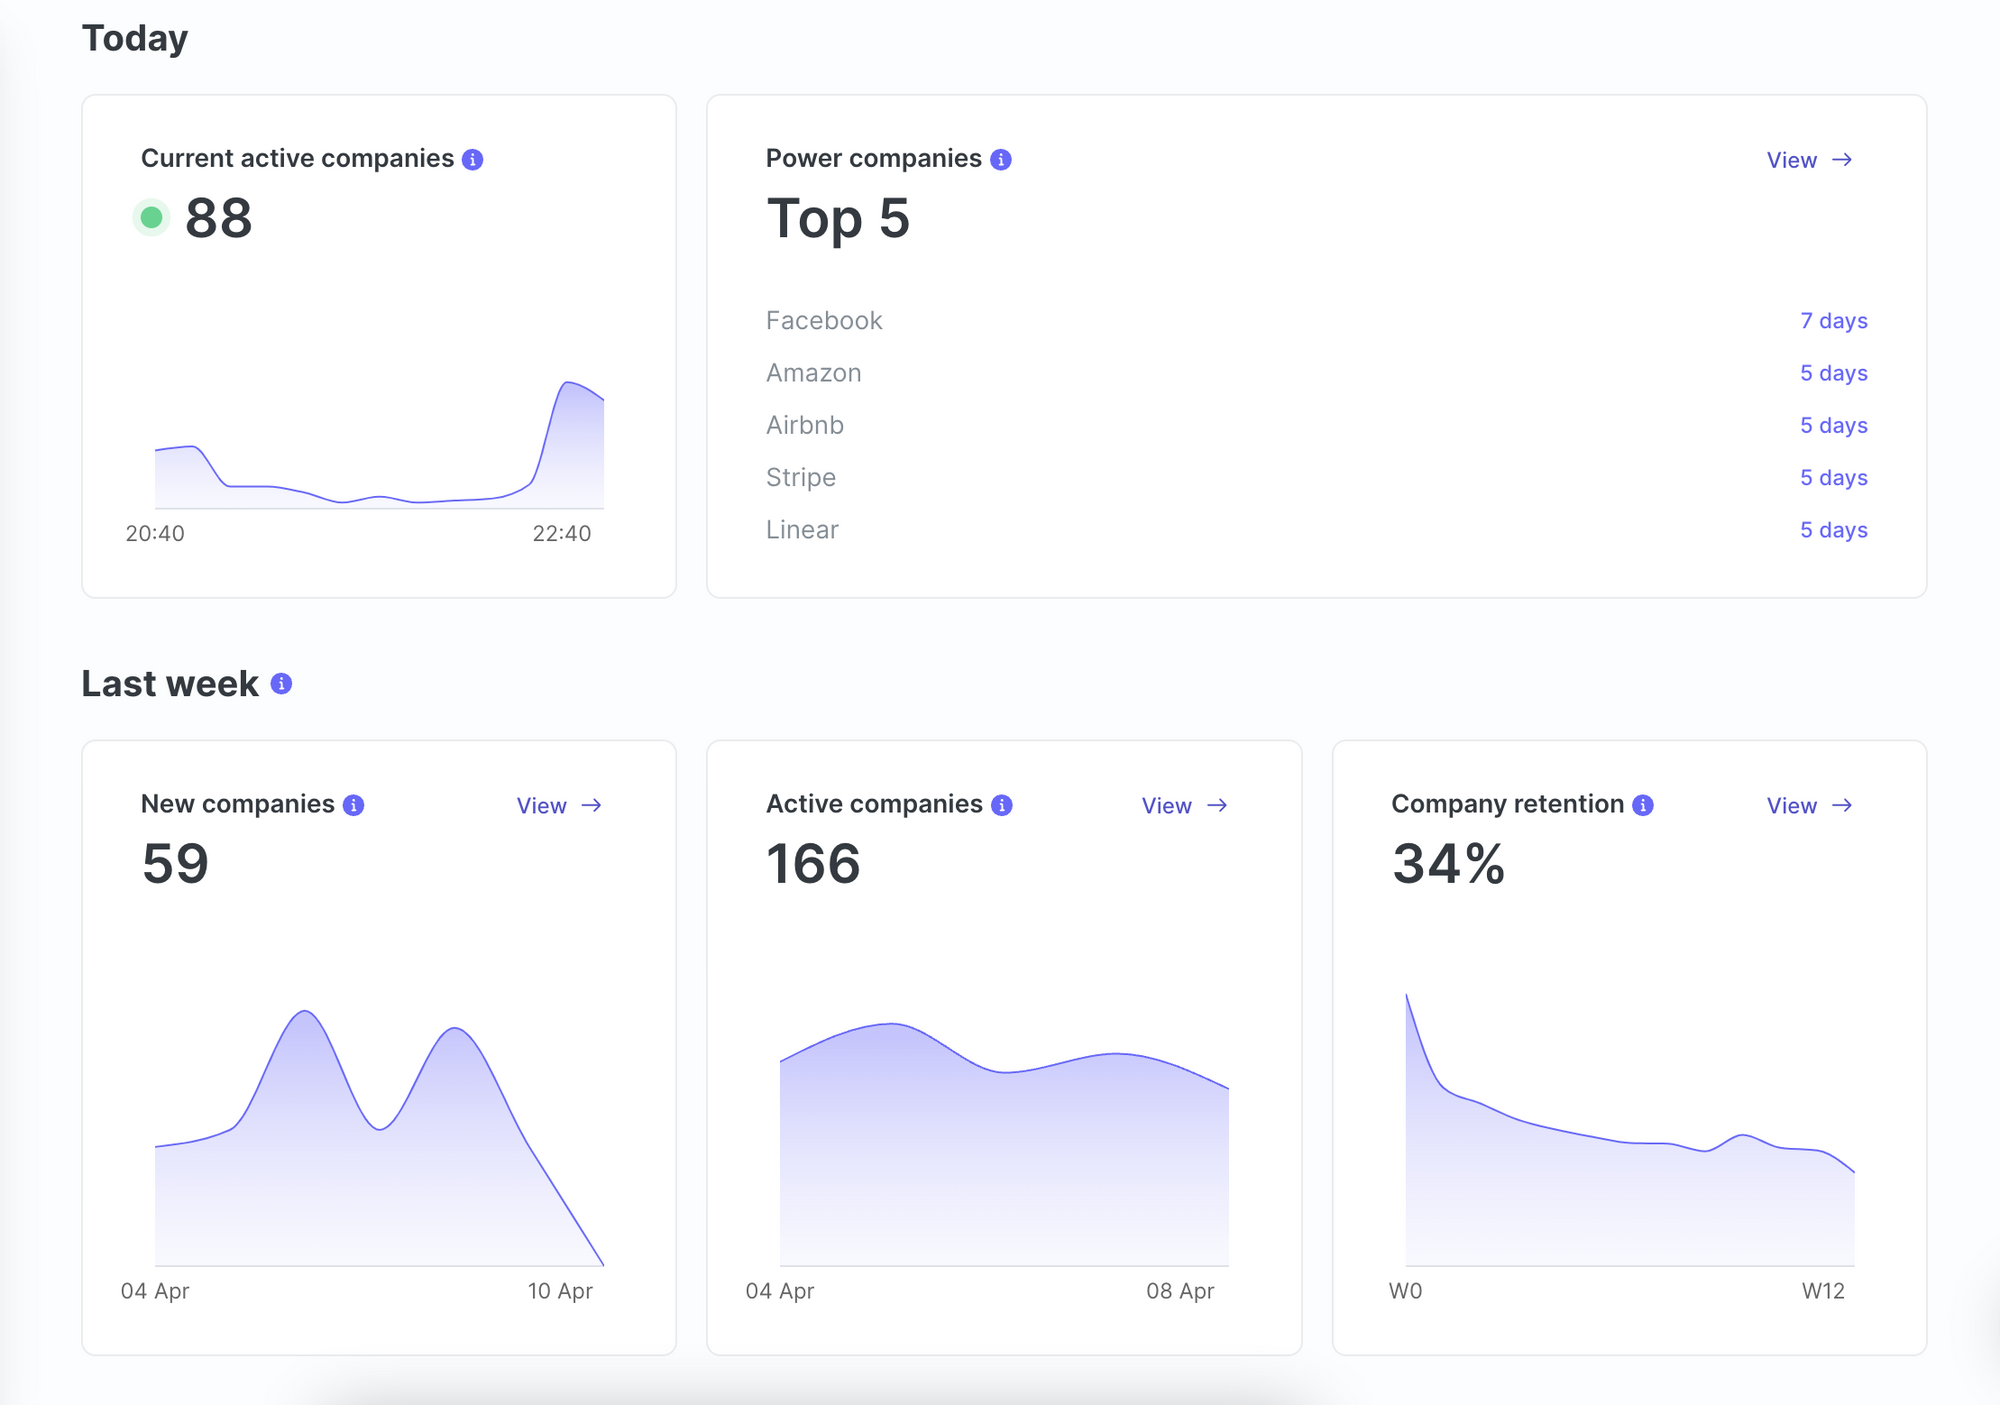Select Facebook in power companies list
Screen dimensions: 2000x1405
(x=824, y=321)
